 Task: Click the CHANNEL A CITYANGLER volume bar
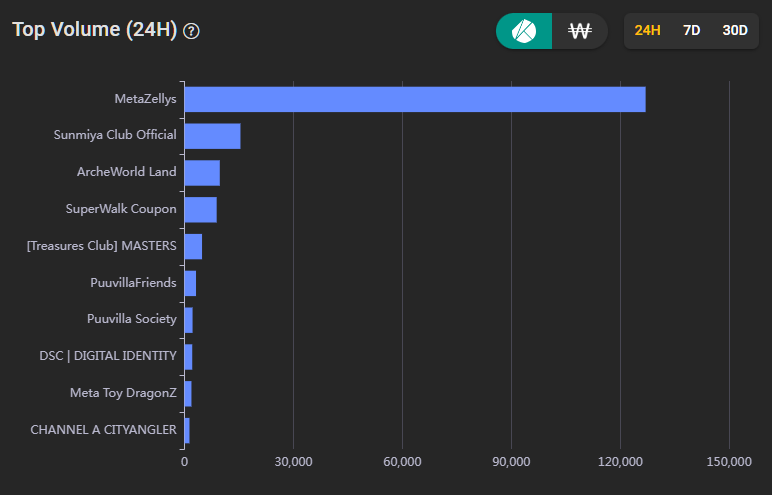point(187,431)
